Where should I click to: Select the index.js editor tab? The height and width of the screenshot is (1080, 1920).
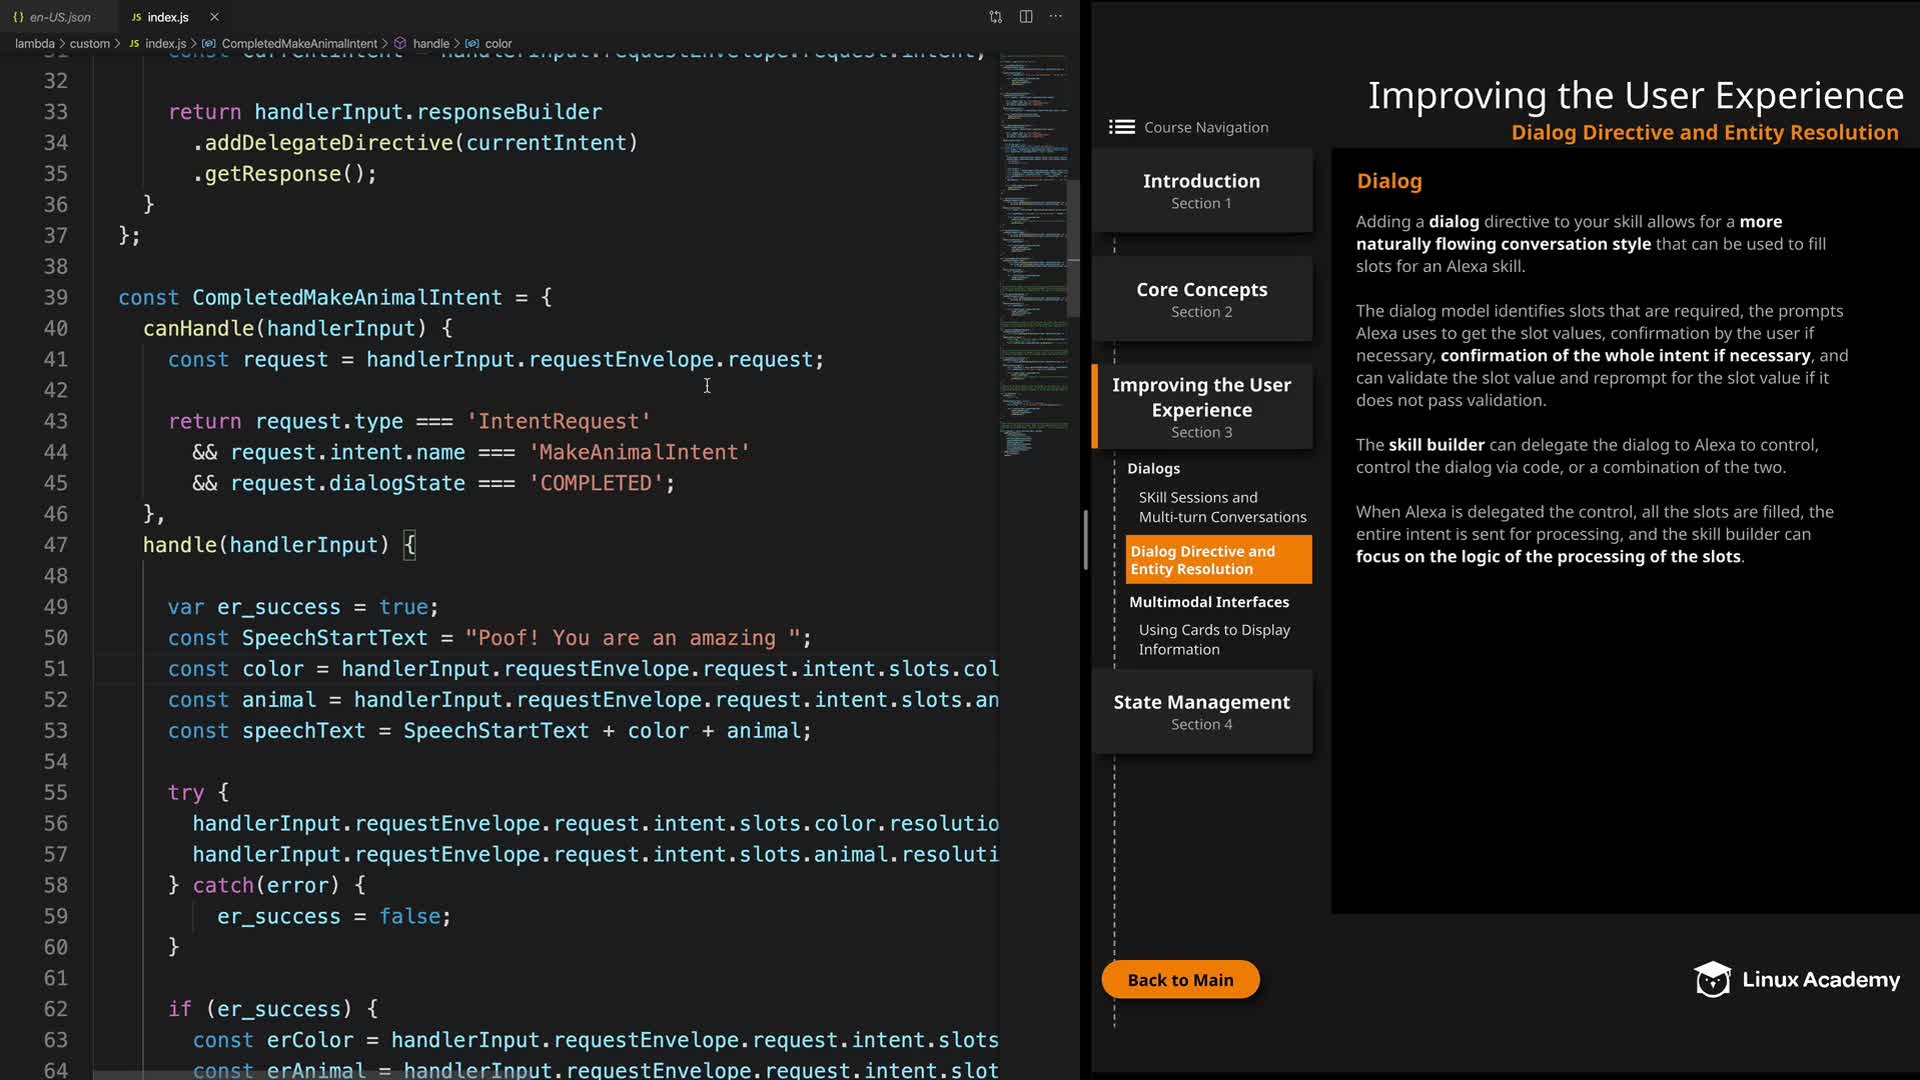(x=167, y=17)
